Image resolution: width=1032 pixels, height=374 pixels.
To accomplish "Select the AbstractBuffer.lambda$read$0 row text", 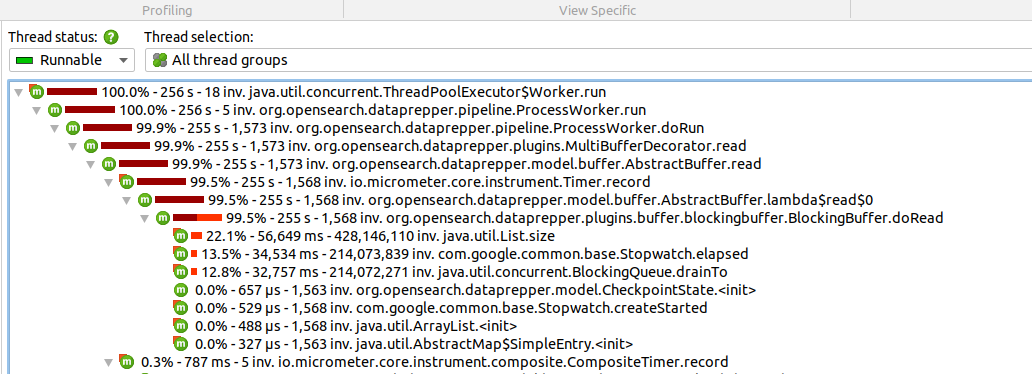I will click(540, 200).
